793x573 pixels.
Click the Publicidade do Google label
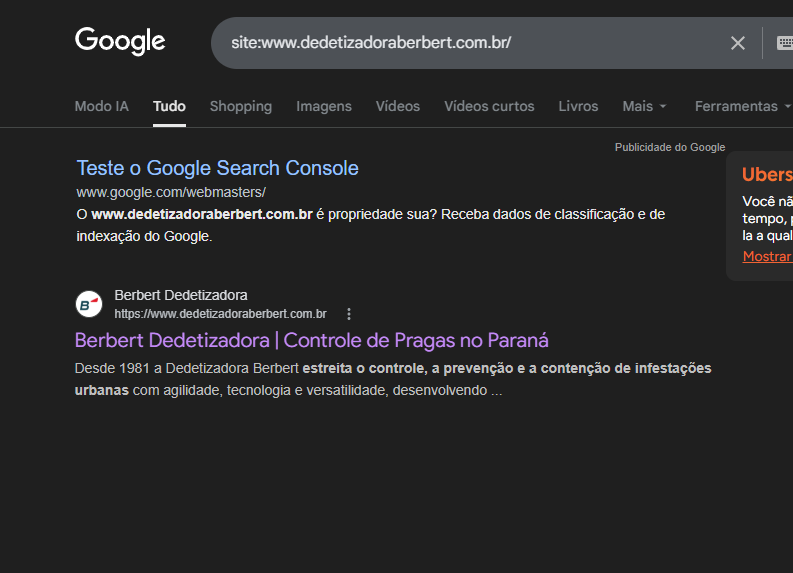tap(670, 147)
